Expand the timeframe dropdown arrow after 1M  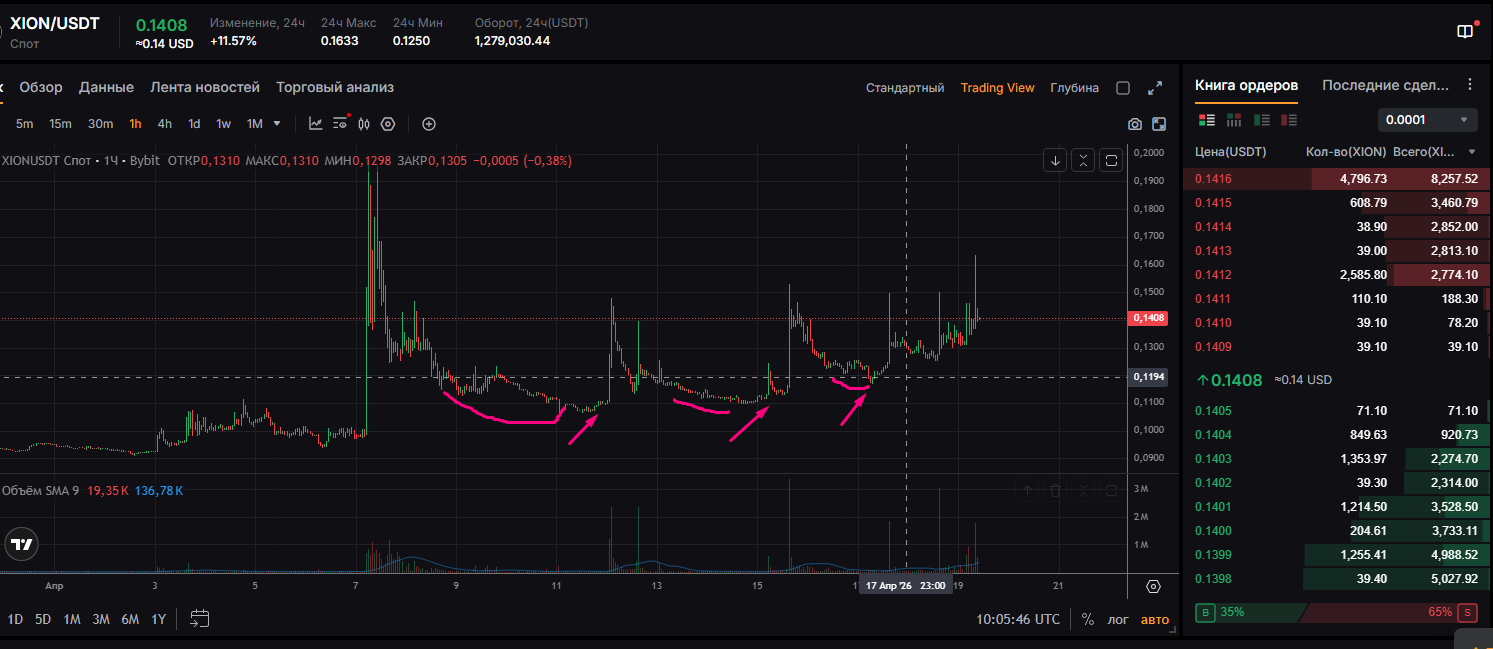(x=277, y=124)
